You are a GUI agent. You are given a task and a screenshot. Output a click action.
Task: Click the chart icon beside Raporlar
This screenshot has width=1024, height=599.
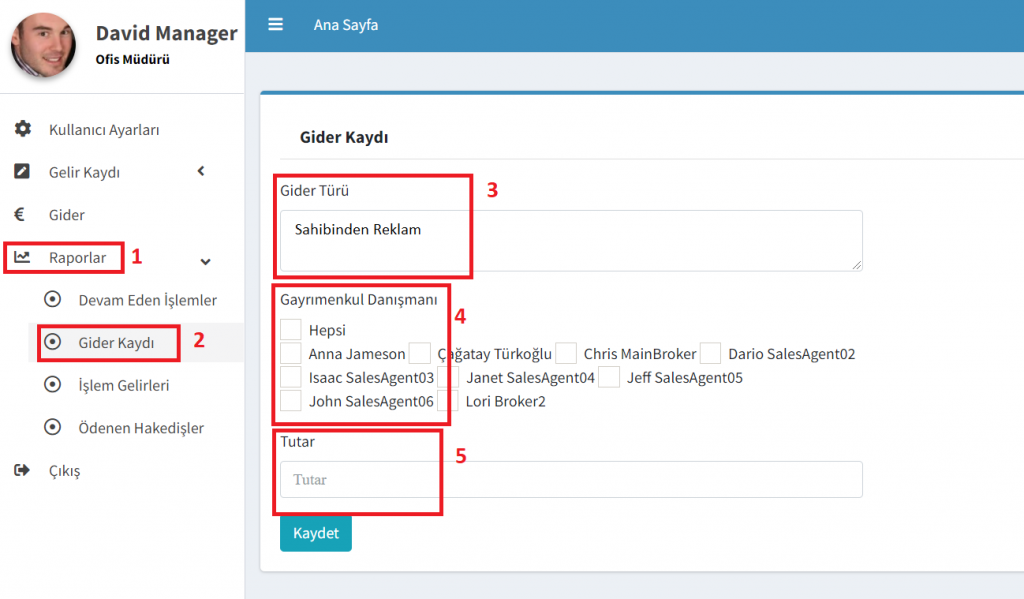(22, 257)
